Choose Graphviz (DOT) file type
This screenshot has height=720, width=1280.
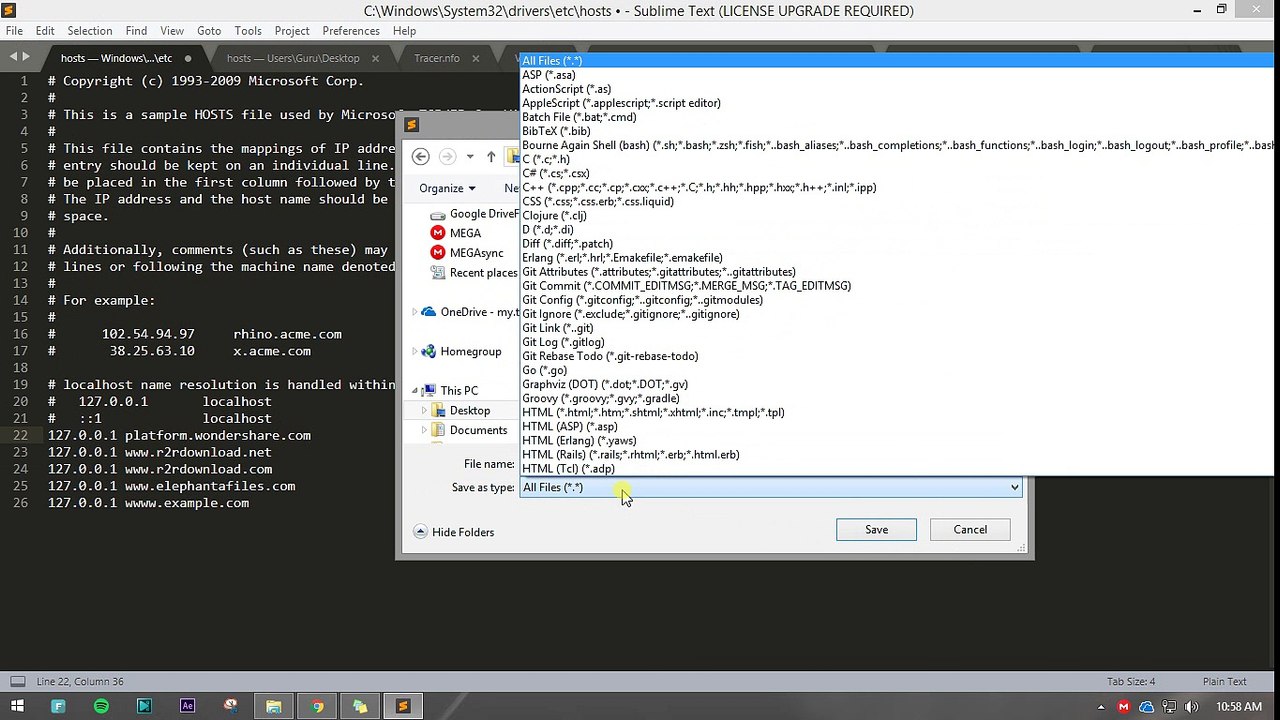tap(896, 384)
